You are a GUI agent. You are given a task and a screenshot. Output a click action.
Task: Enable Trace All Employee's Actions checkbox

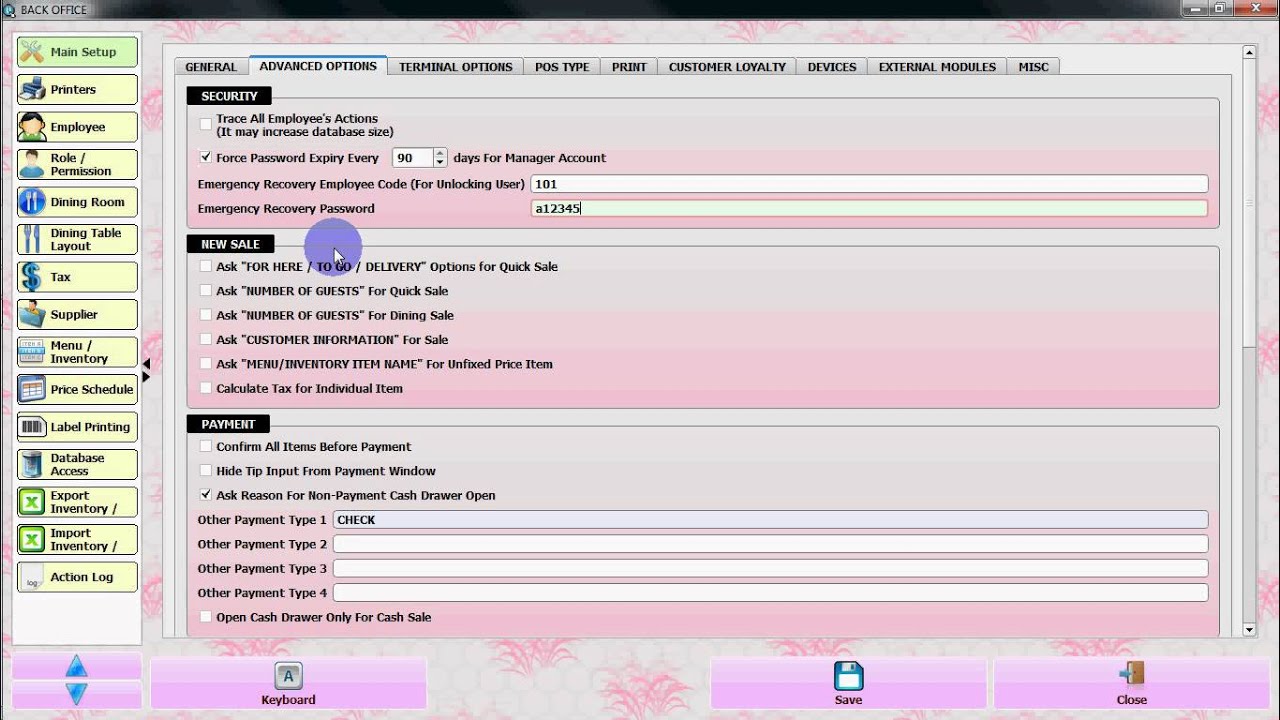pos(206,124)
